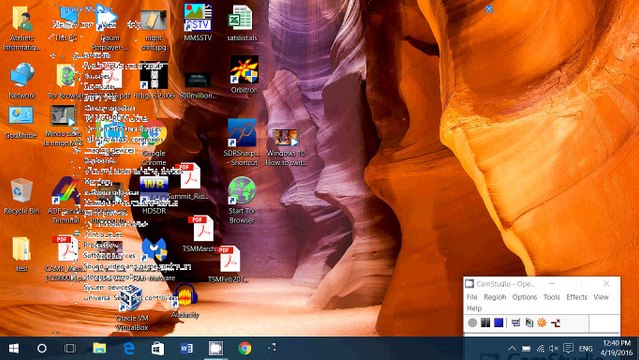This screenshot has height=360, width=639.
Task: Open the Windows Start menu
Action: point(13,348)
